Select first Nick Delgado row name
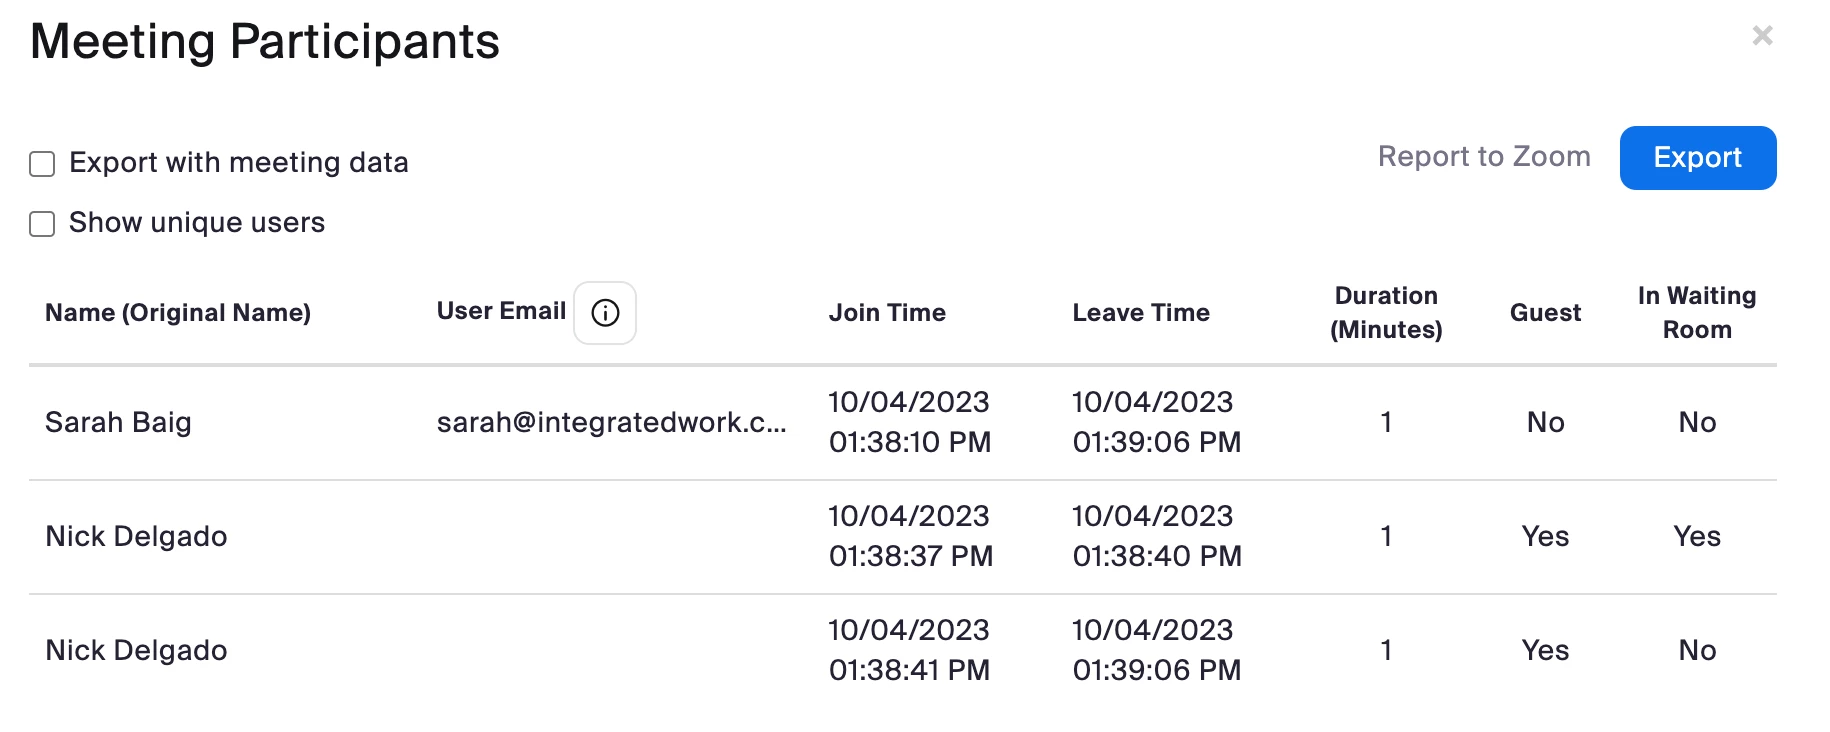The height and width of the screenshot is (732, 1830). (136, 536)
